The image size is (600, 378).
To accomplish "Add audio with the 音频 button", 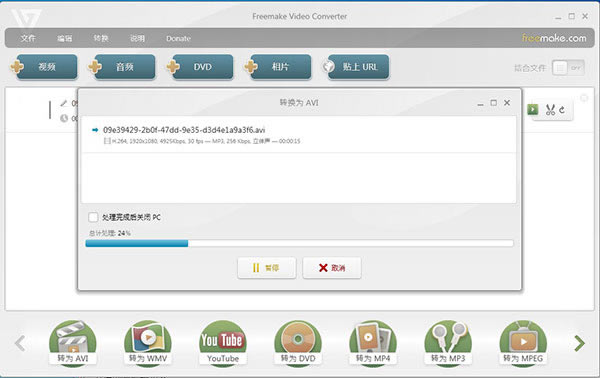I will [x=125, y=67].
